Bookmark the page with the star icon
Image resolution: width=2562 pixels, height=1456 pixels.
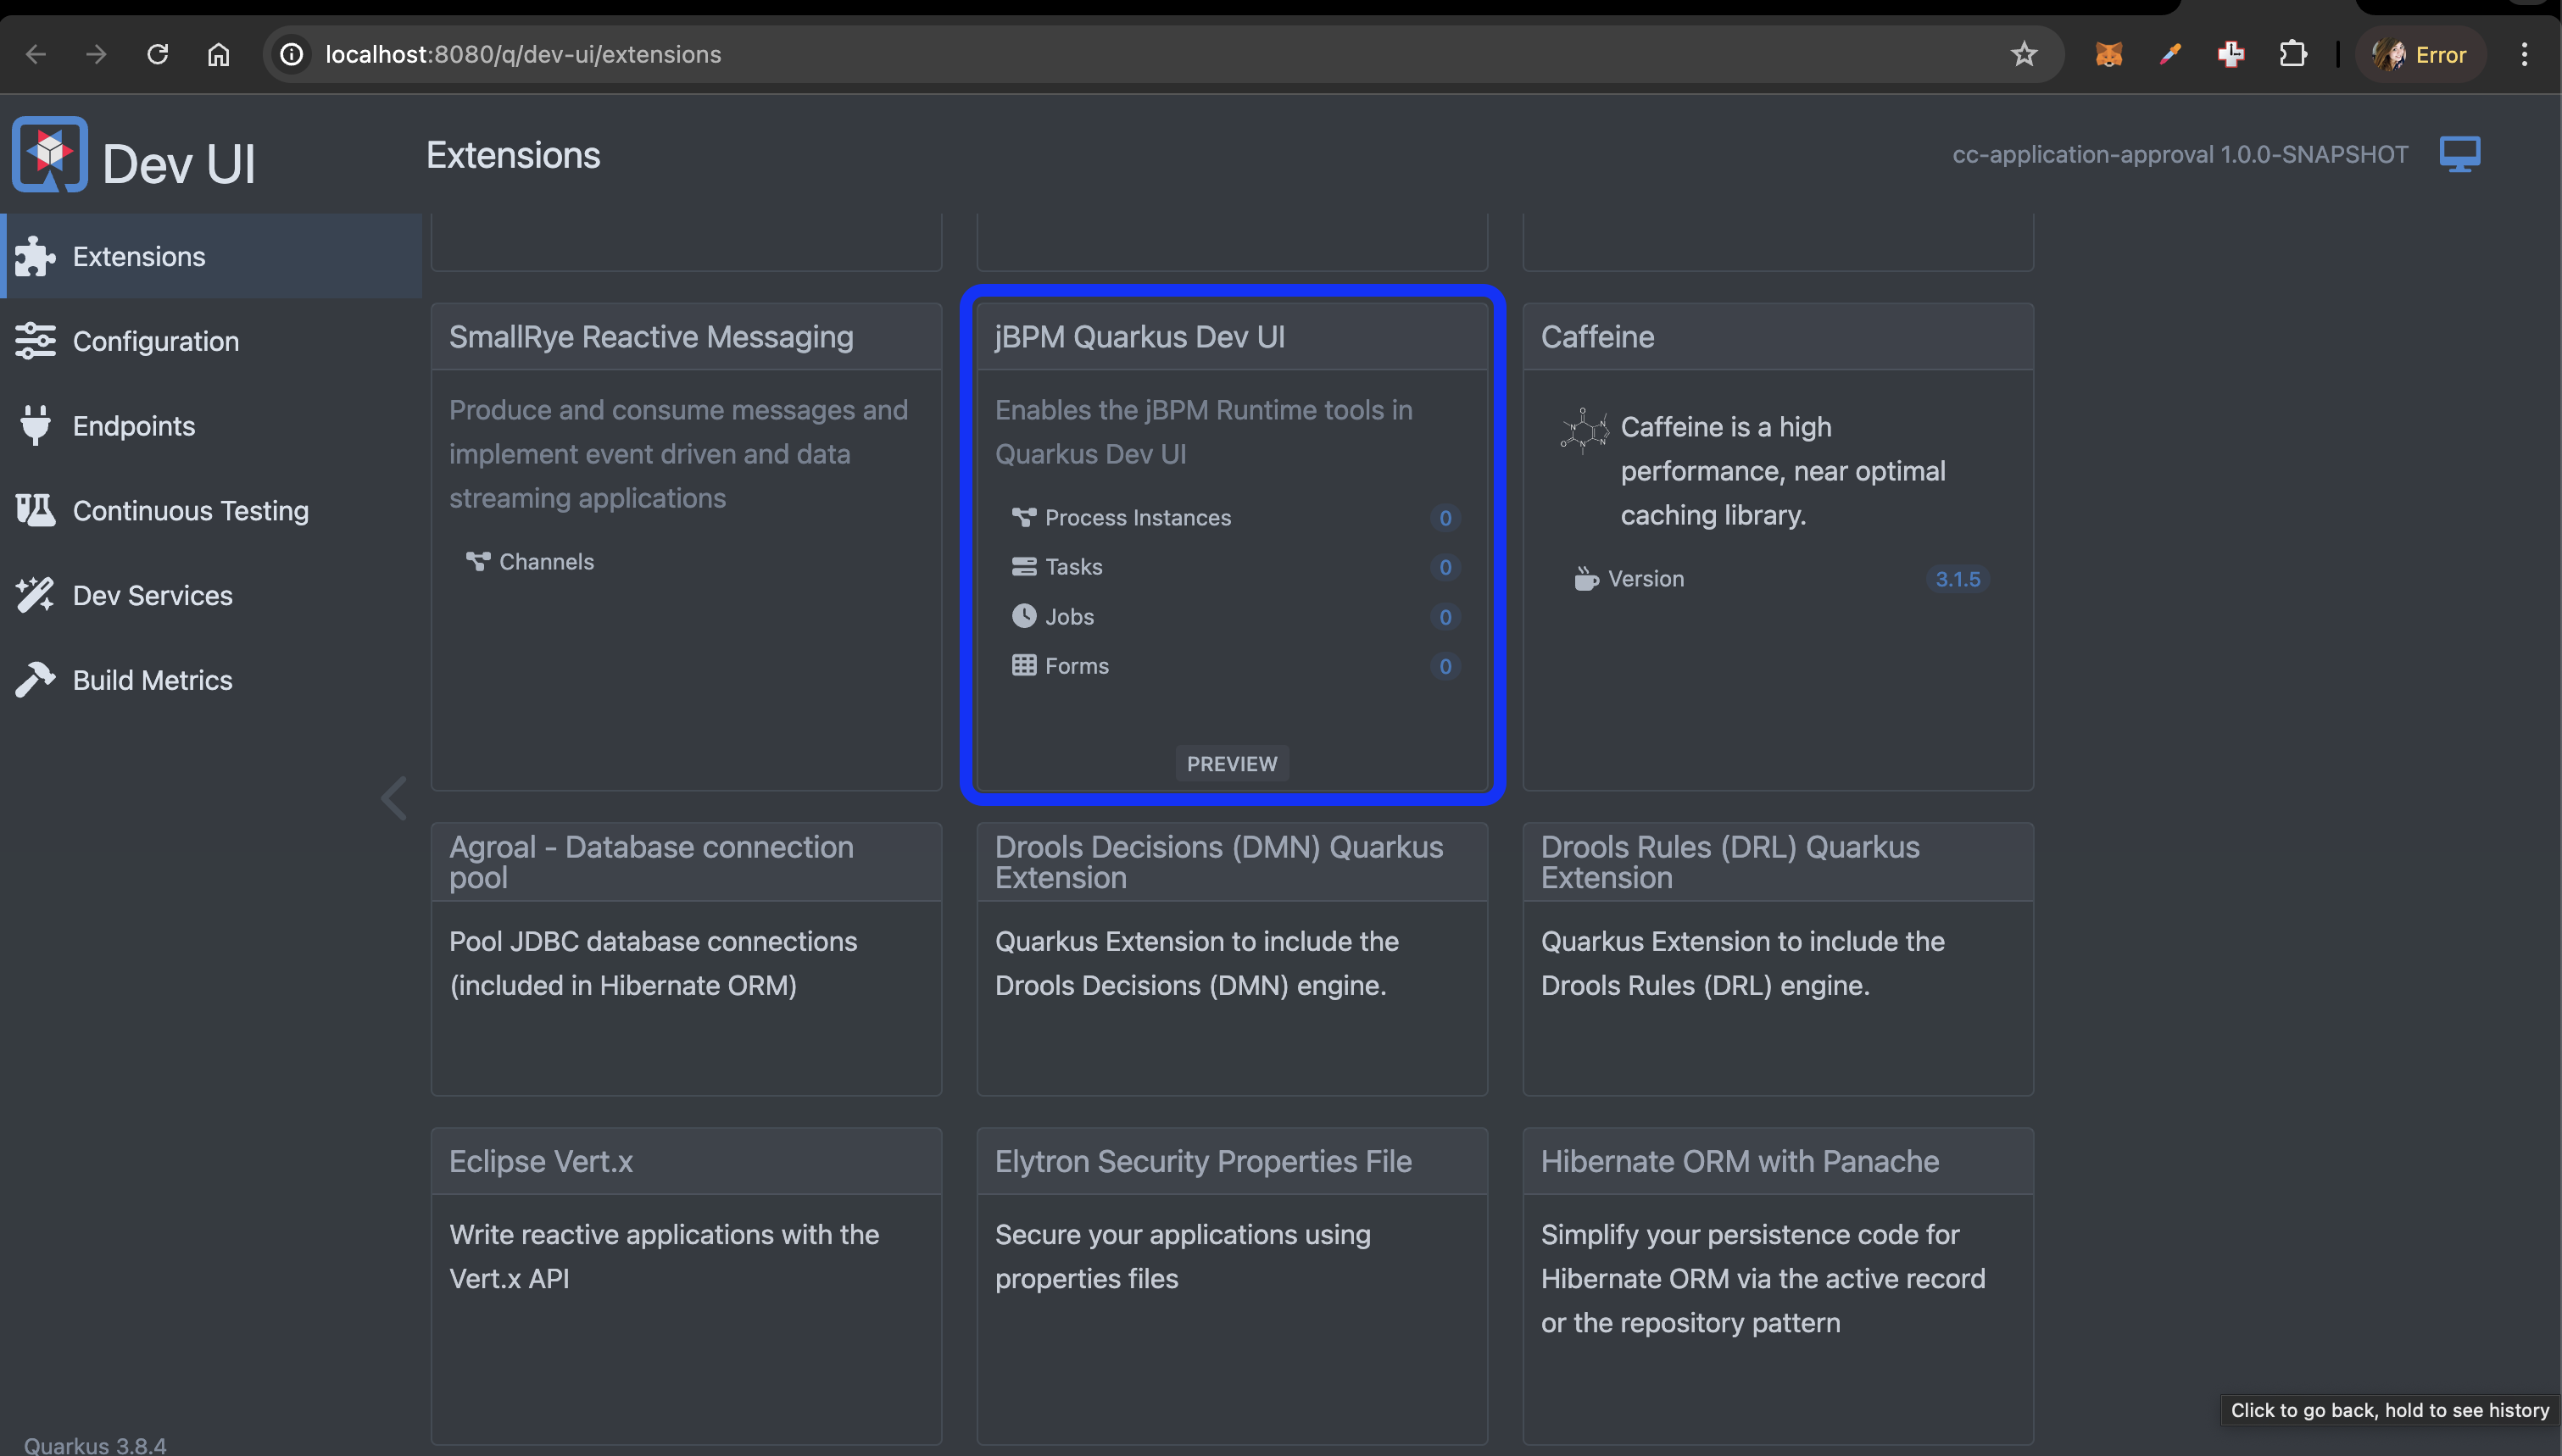click(x=2023, y=54)
